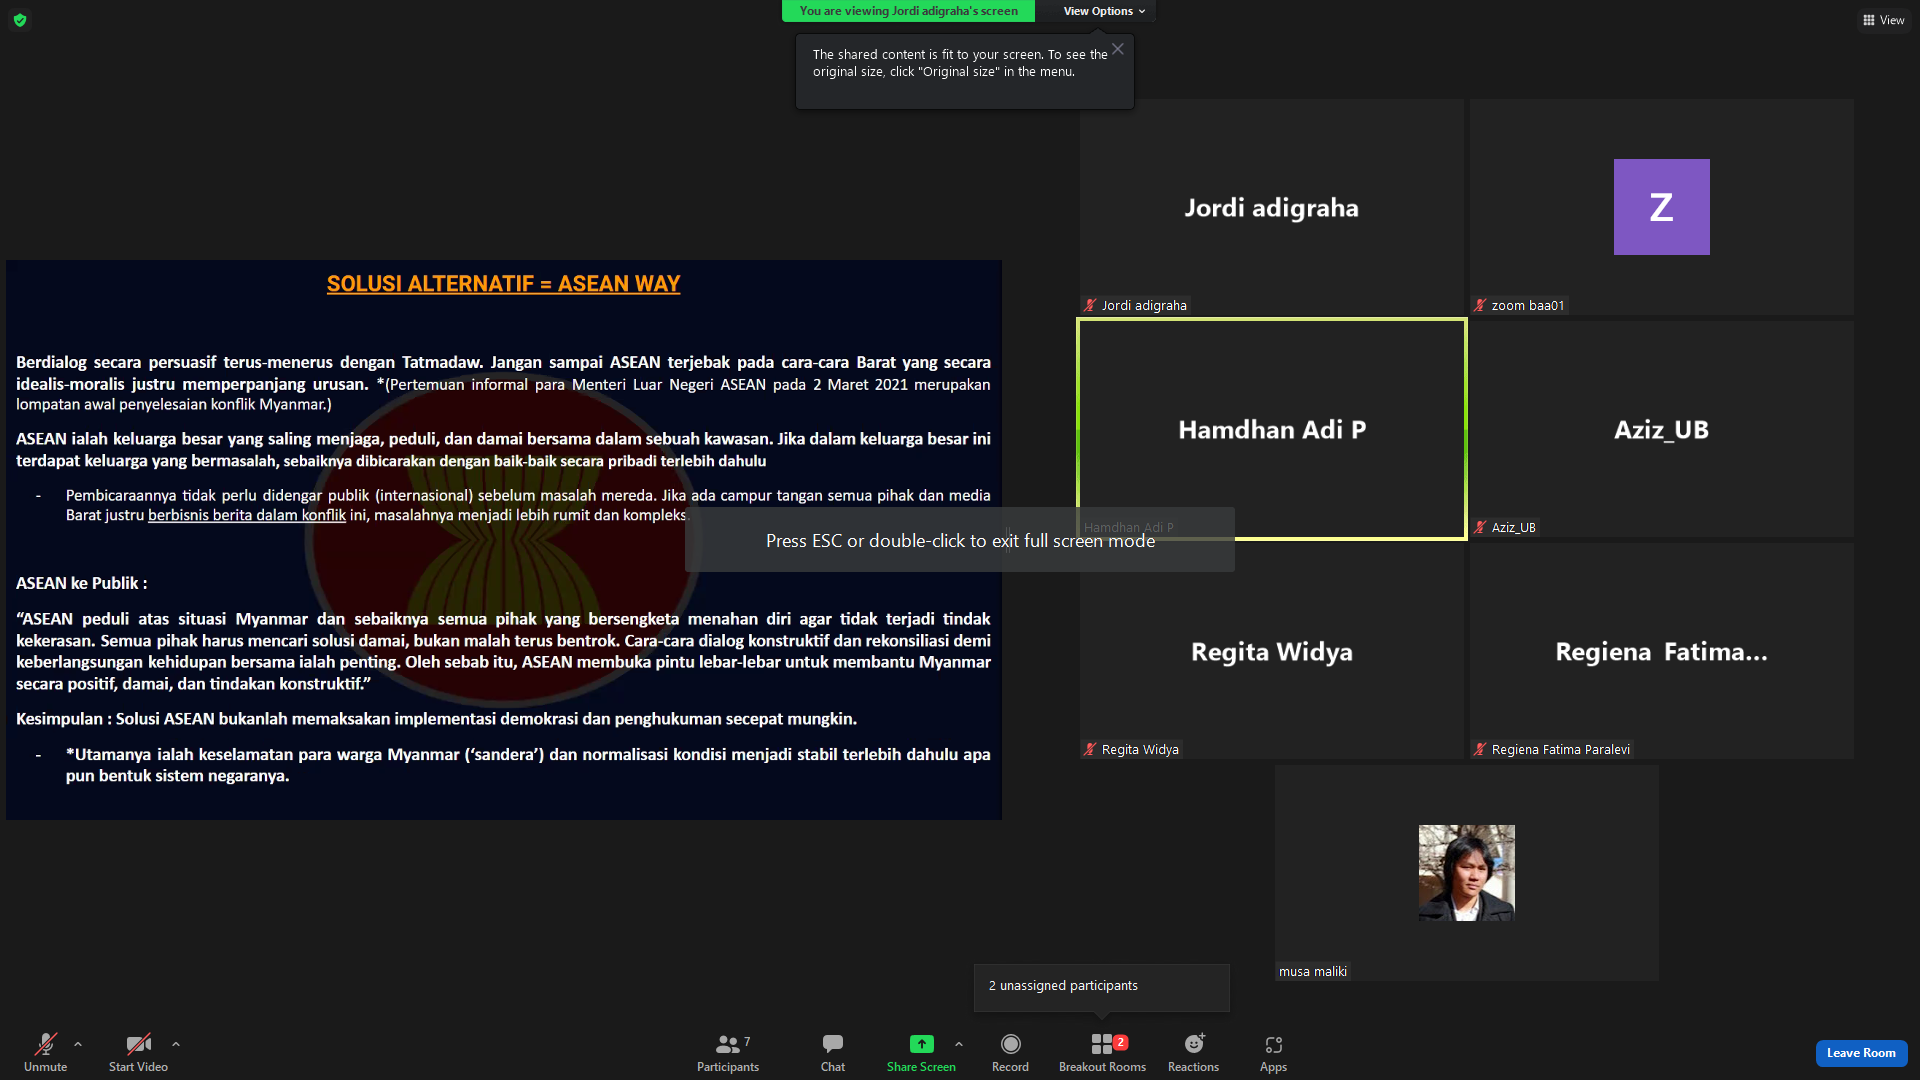Click muted mic icon beside Regiena Fatima Paralevi
Screen dimensions: 1920x1080
click(1480, 750)
